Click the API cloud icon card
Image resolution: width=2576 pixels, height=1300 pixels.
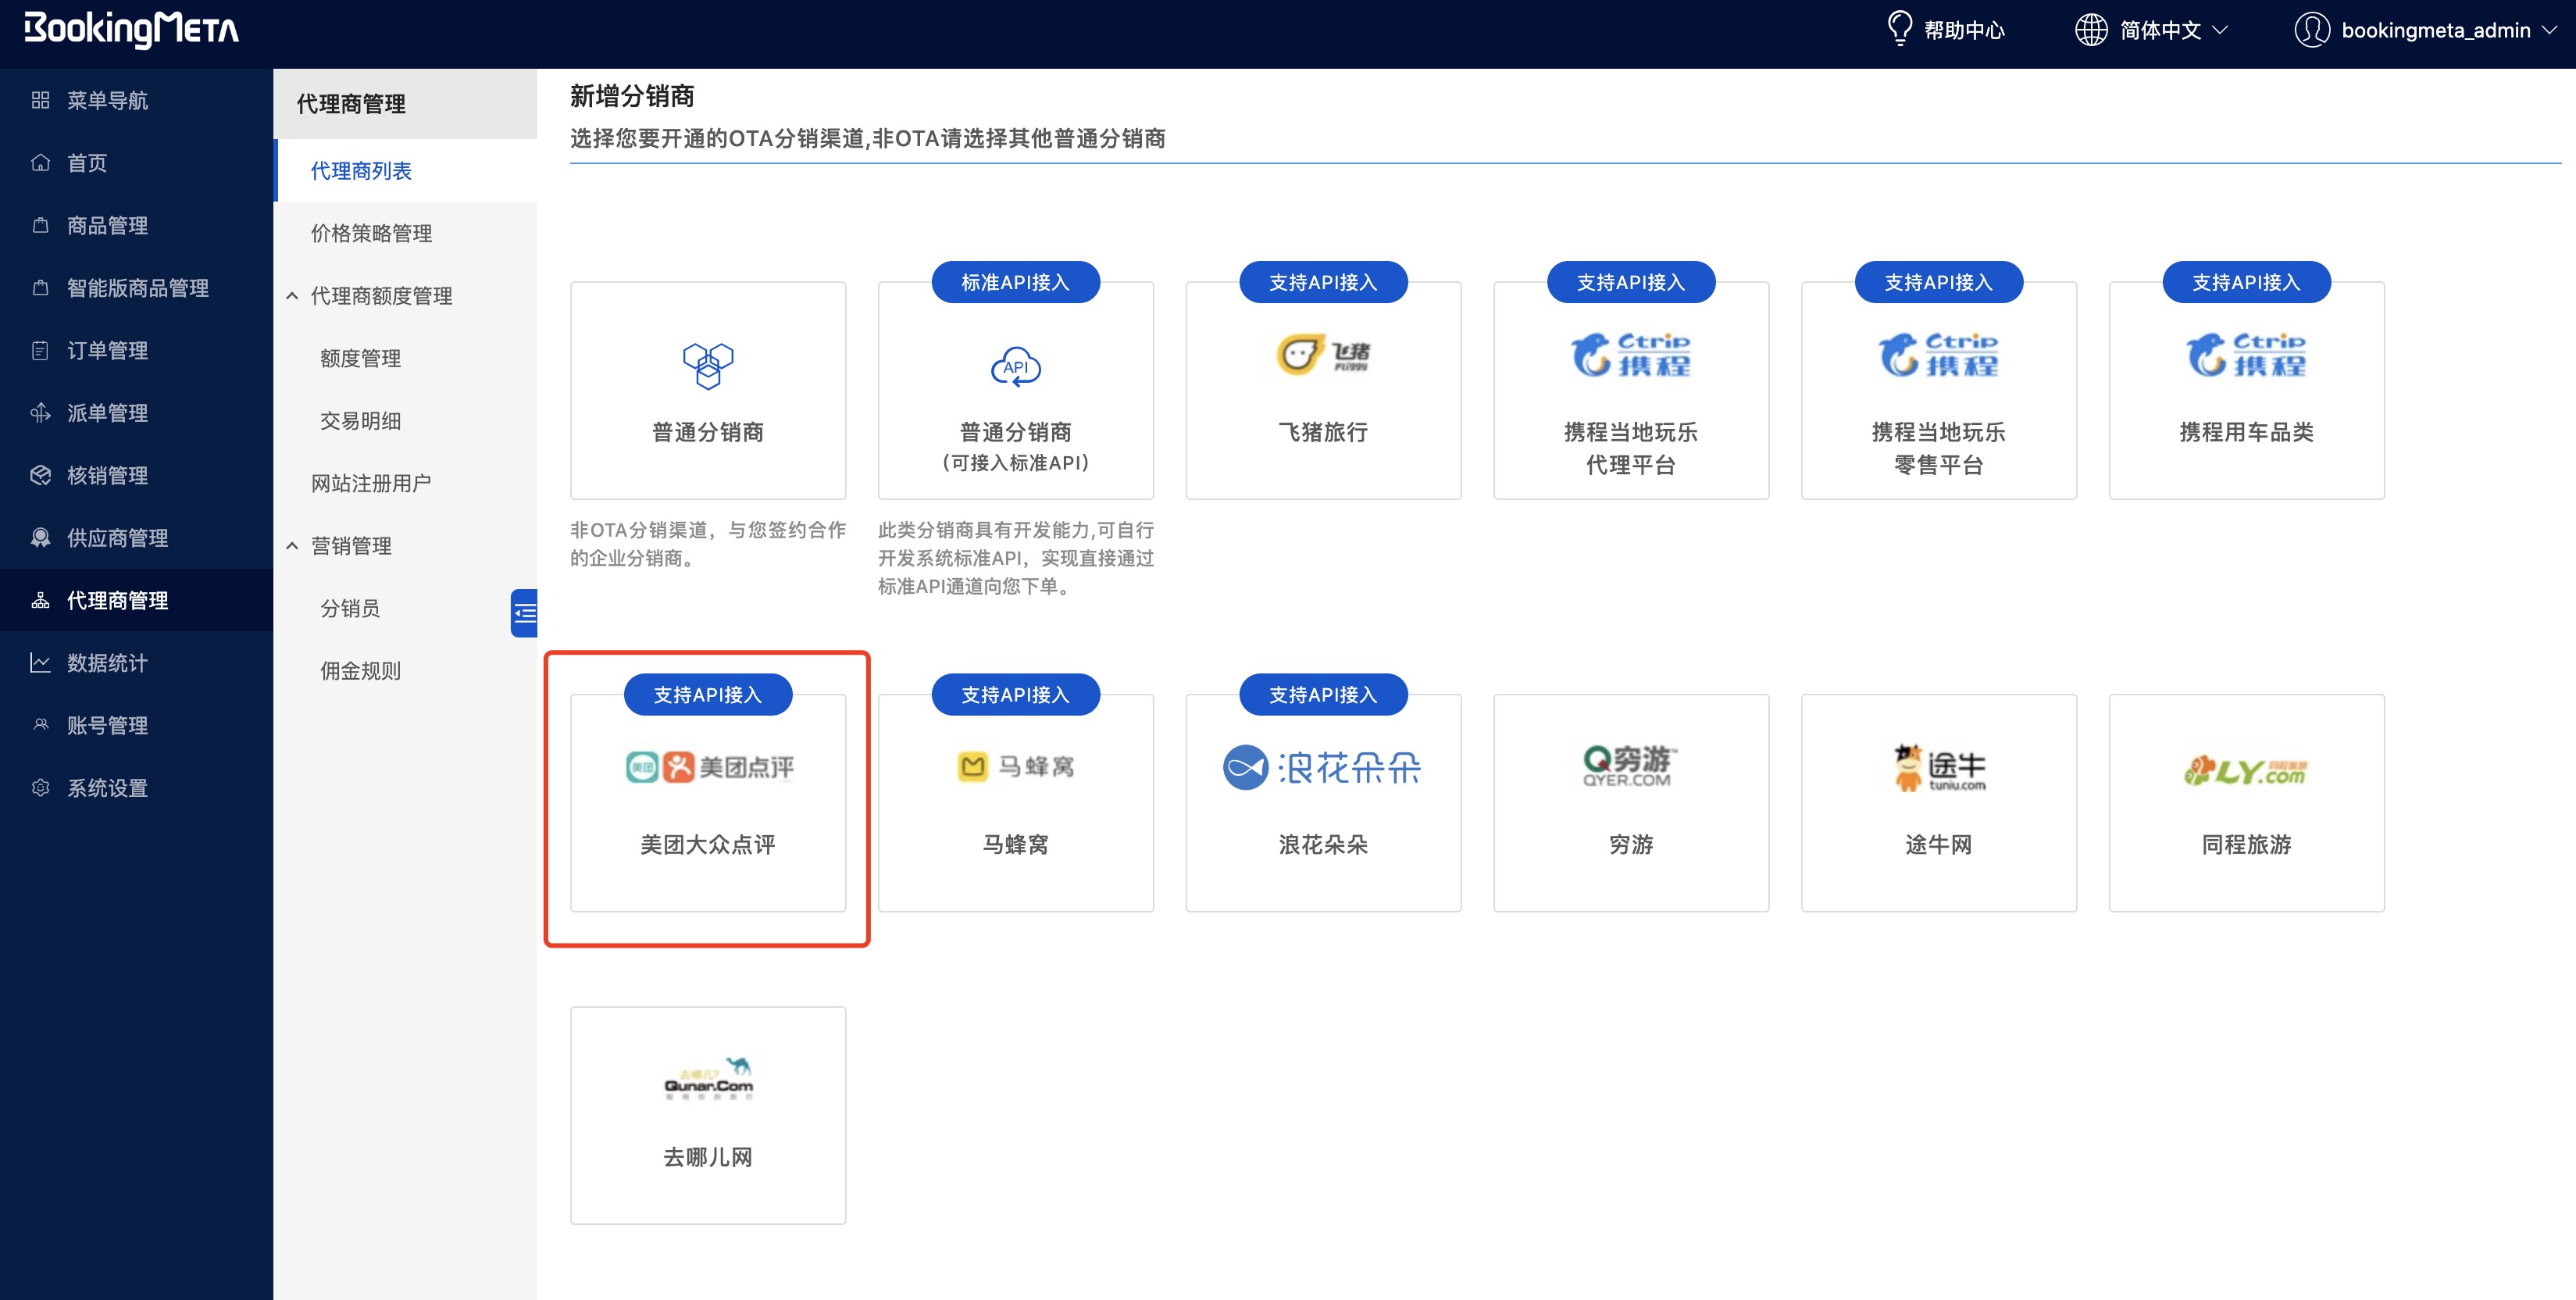pyautogui.click(x=1015, y=367)
